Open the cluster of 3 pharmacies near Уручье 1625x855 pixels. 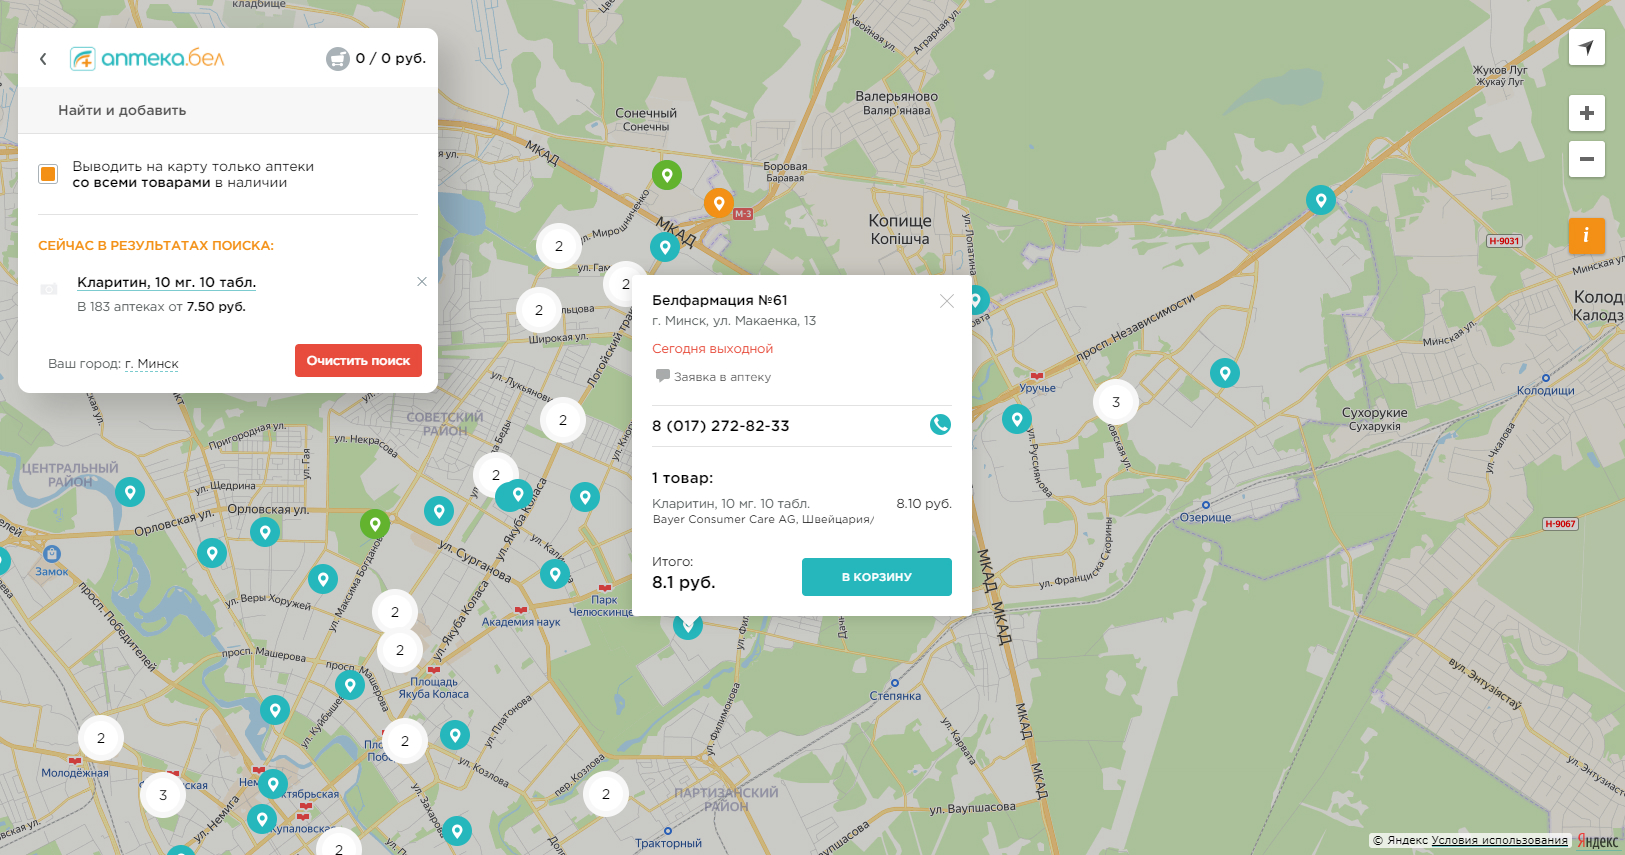click(1116, 402)
